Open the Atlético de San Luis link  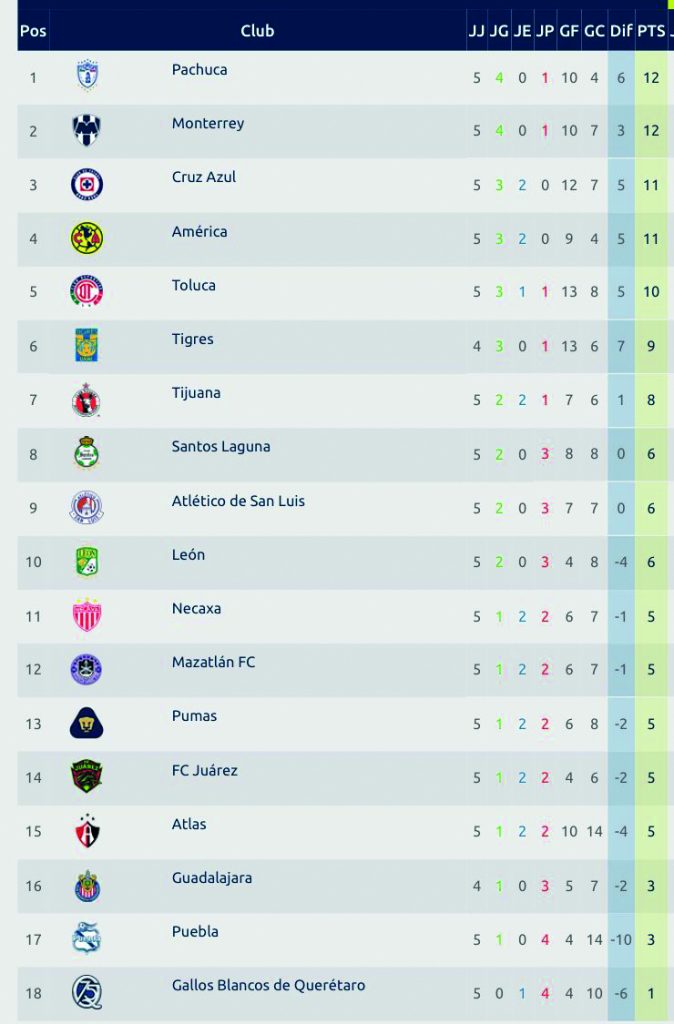tap(238, 500)
